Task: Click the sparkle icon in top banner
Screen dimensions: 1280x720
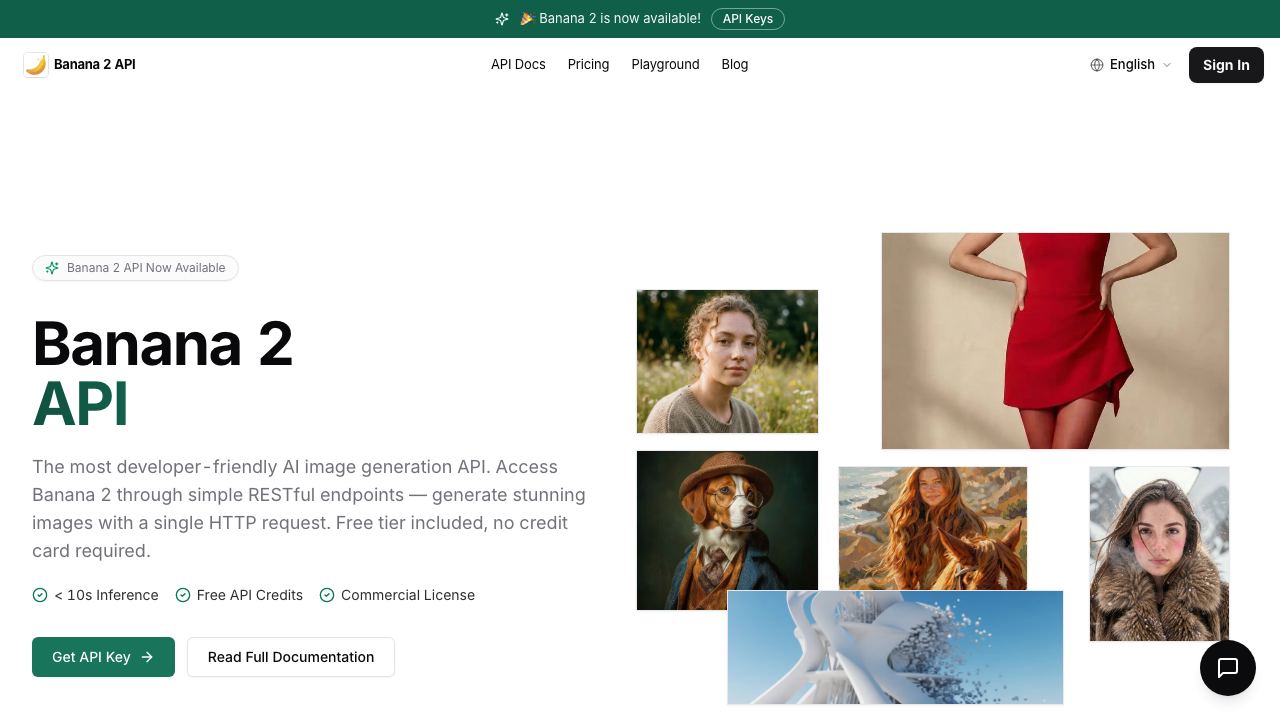Action: 502,19
